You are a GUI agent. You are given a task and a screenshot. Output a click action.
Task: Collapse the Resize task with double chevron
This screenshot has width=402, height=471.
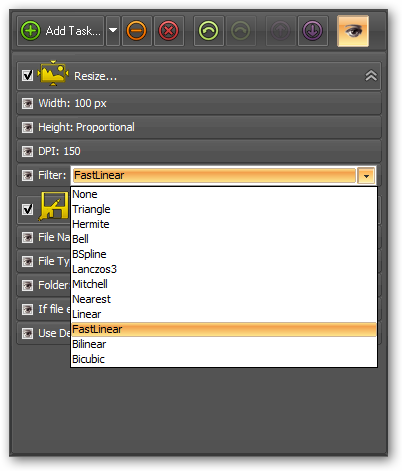click(371, 76)
